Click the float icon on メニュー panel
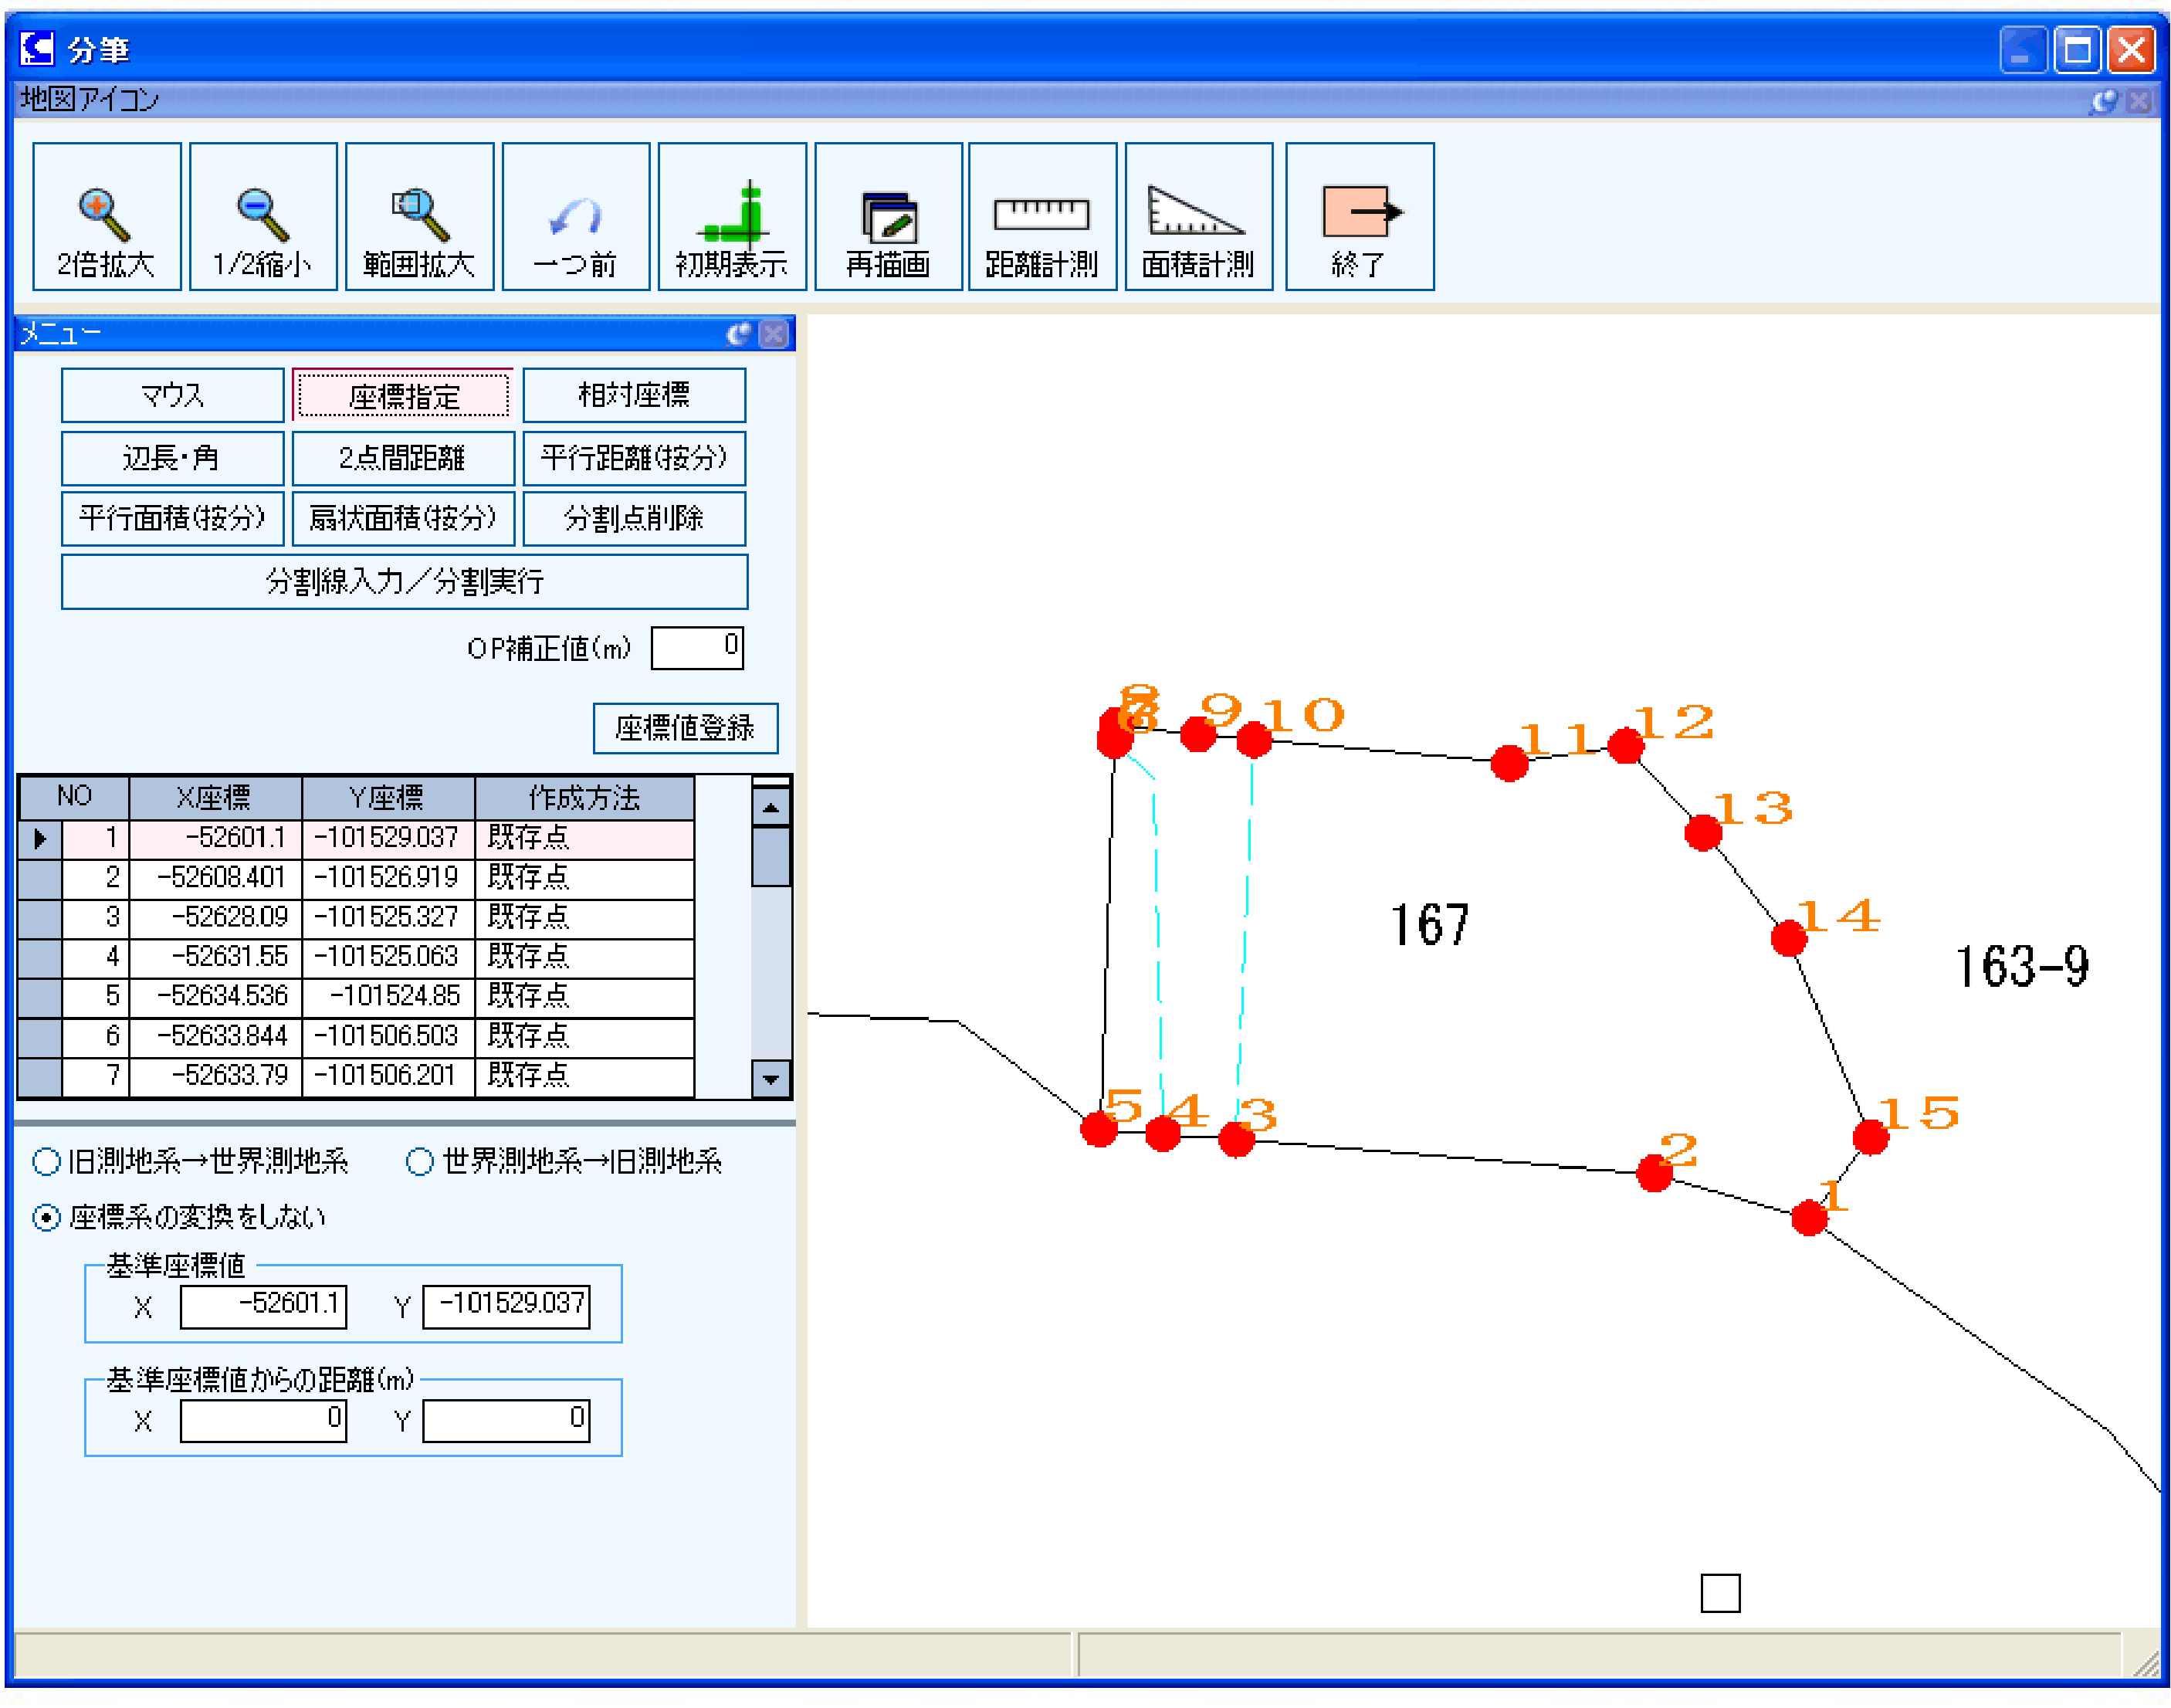This screenshot has height=1708, width=2171. click(x=738, y=334)
